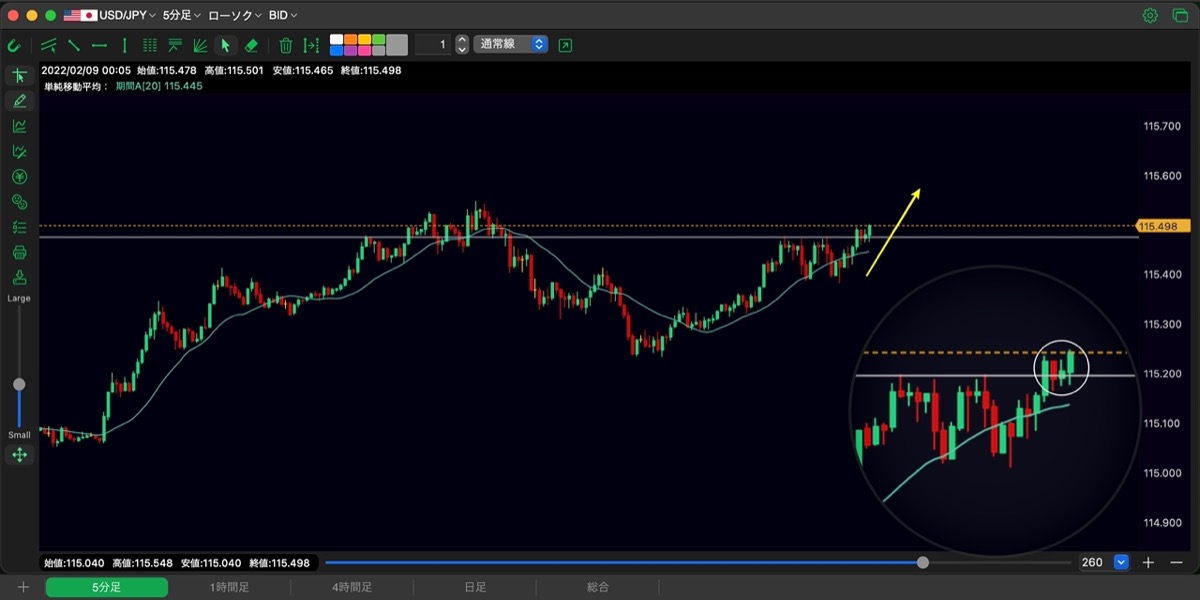Click the yen coin icon in sidebar

click(19, 177)
